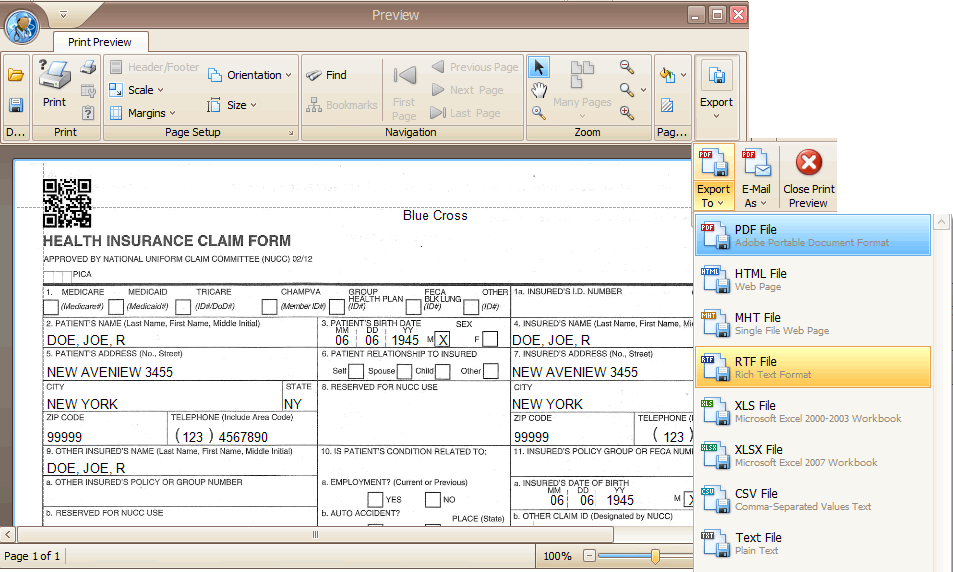Click the Page Color paint bucket icon
This screenshot has width=953, height=572.
(667, 75)
